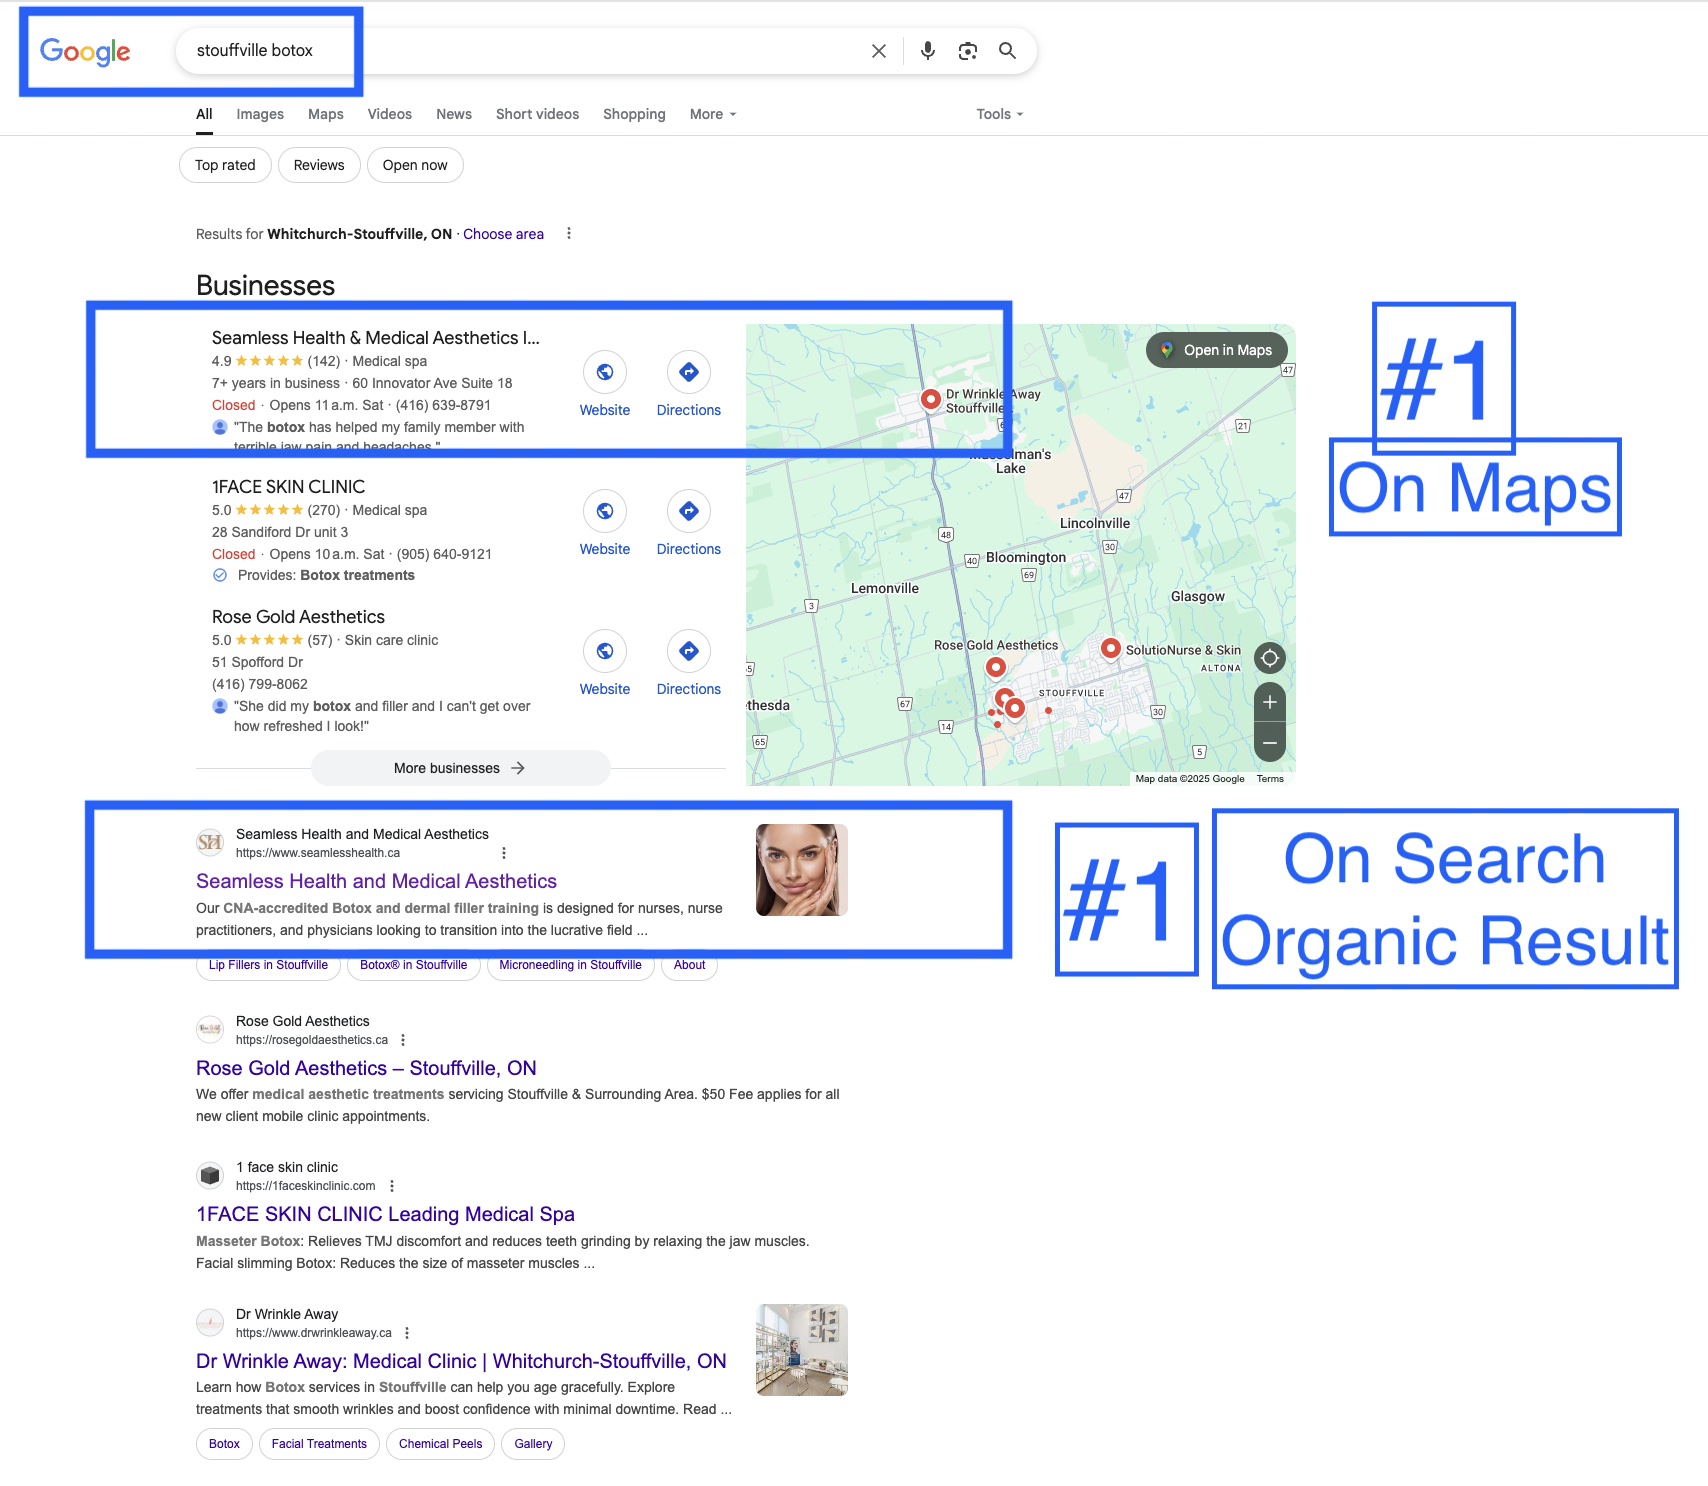Click the Botox® in Stouffville sitelink
The height and width of the screenshot is (1486, 1708).
click(414, 965)
